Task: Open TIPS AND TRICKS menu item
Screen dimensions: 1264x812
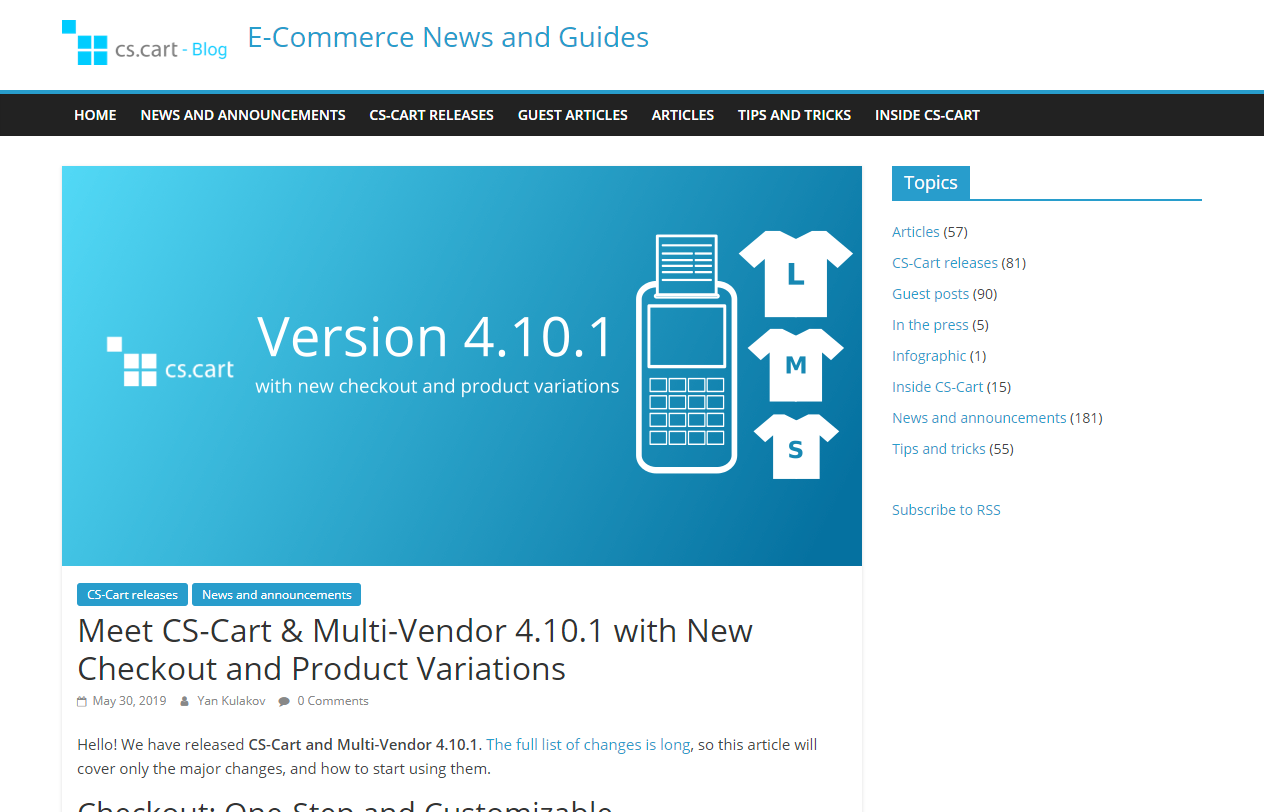Action: tap(794, 115)
